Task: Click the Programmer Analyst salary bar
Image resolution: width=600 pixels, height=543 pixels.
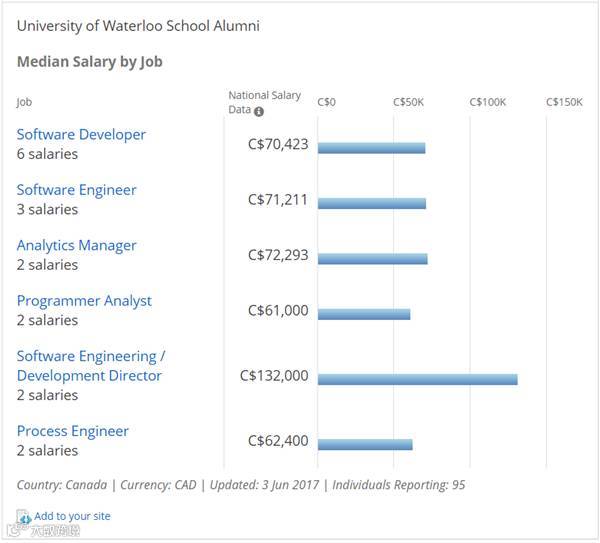Action: [x=364, y=314]
